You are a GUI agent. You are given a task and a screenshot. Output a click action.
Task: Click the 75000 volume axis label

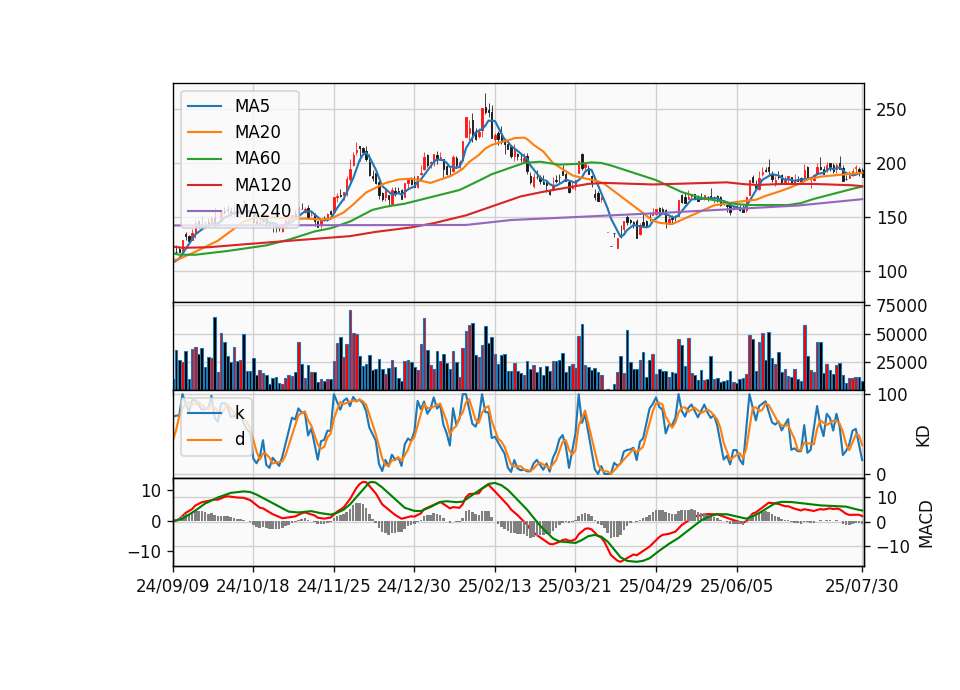[x=902, y=306]
